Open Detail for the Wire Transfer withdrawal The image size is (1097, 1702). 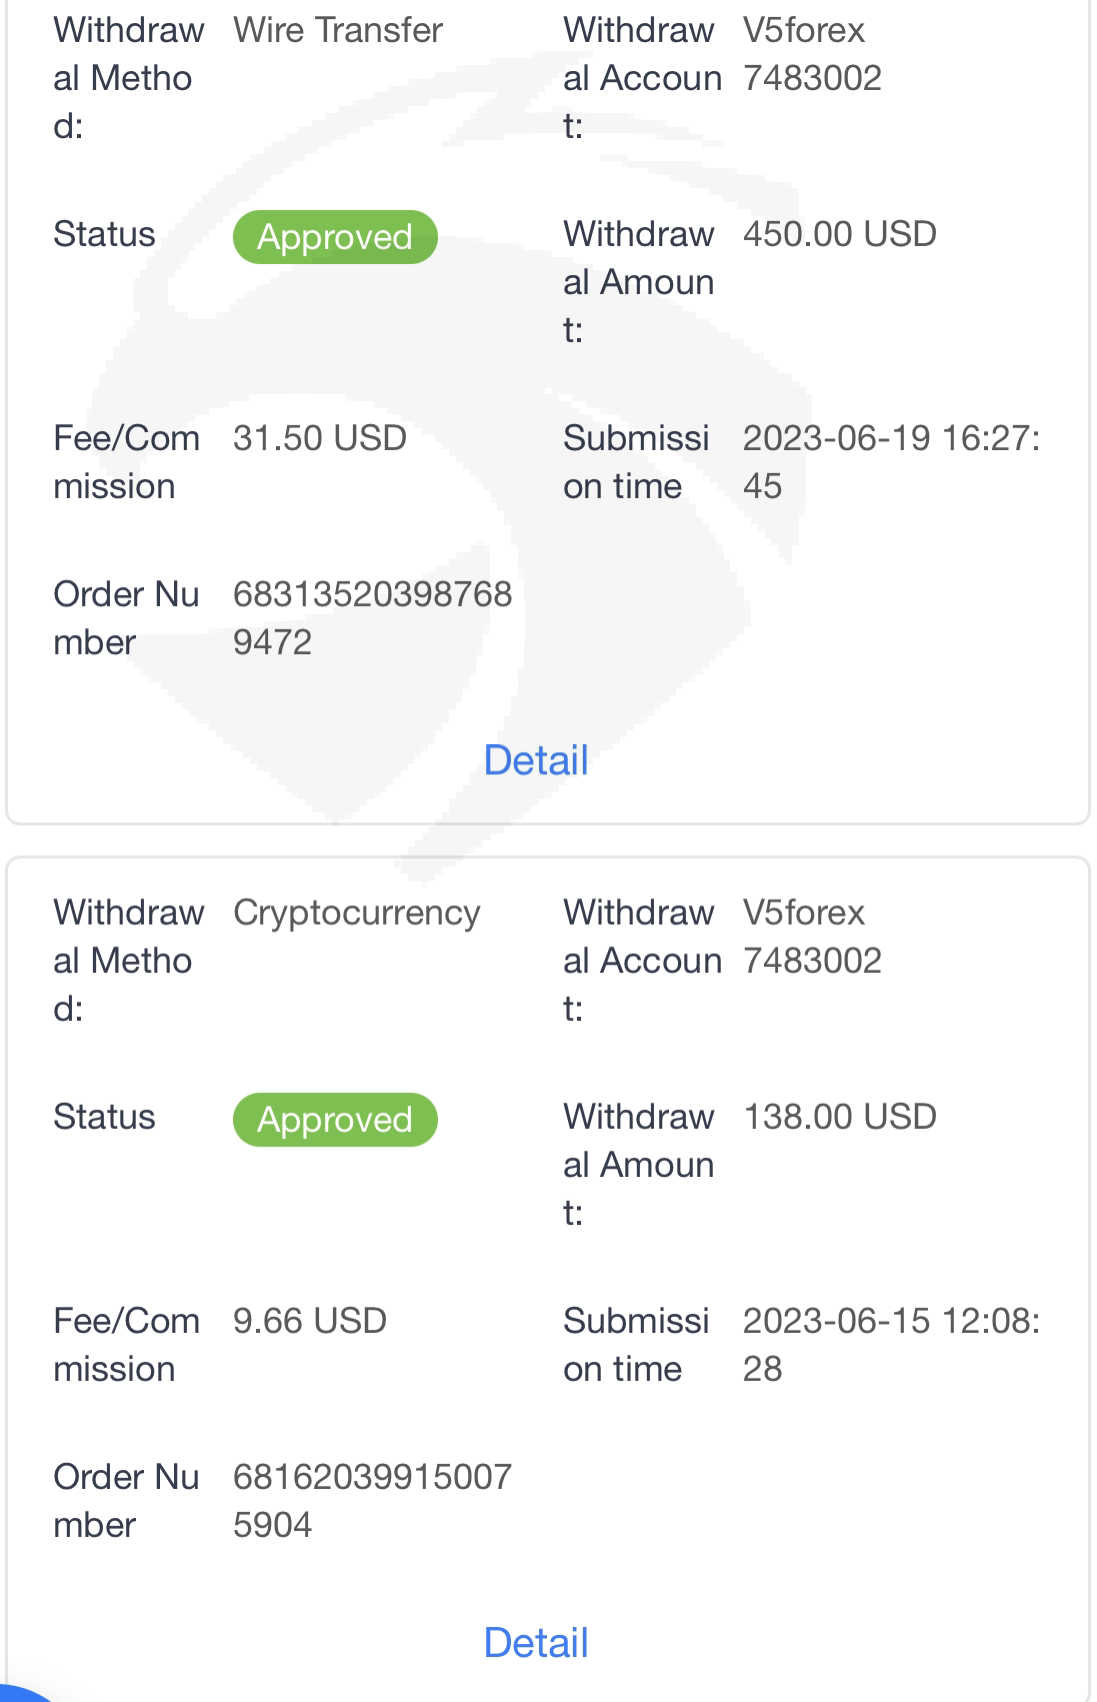click(536, 761)
